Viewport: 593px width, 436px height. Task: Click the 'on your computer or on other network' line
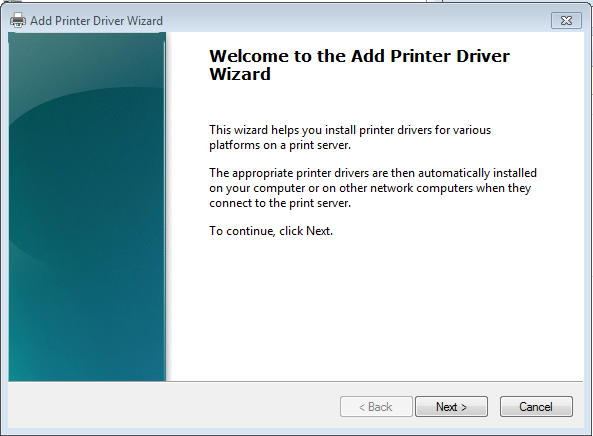[x=370, y=188]
